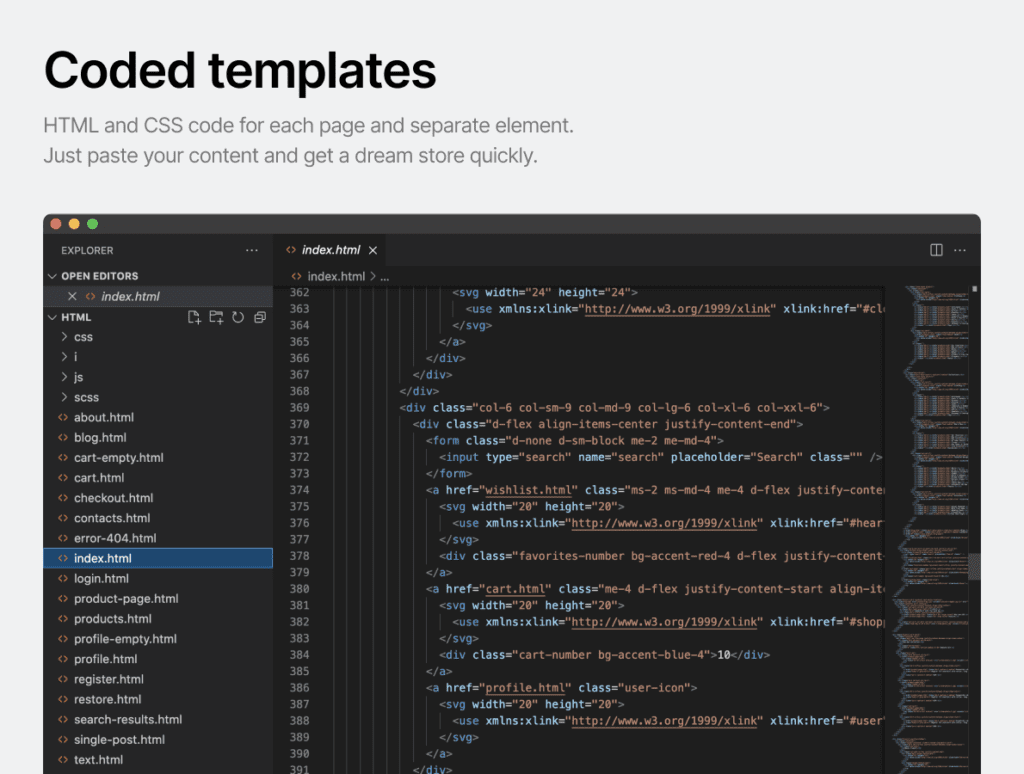Open Explorer panel ellipsis menu
This screenshot has width=1024, height=774.
[x=252, y=250]
